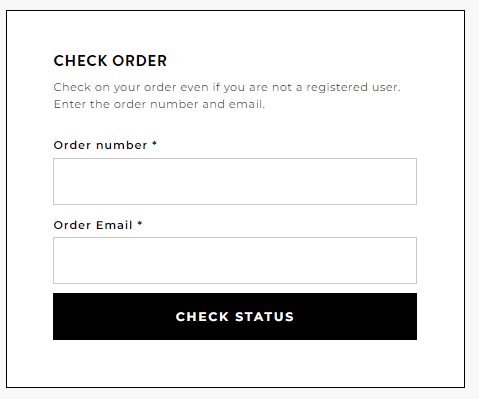
Task: Click the word "email" ending the instructions
Action: 245,104
